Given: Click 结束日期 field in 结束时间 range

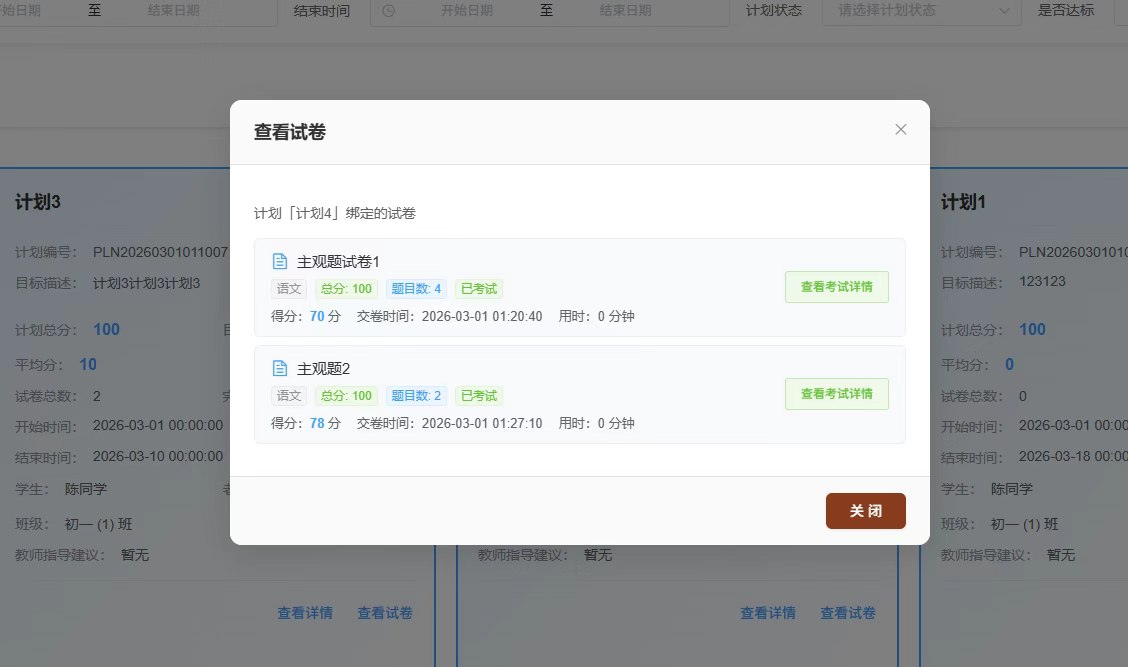Looking at the screenshot, I should coord(625,11).
